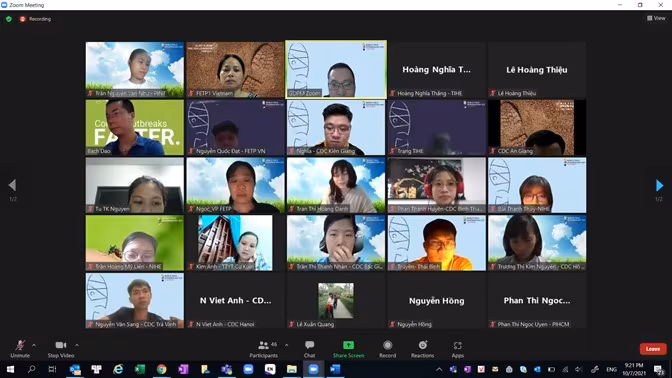This screenshot has height=378, width=672.
Task: Open Windows taskbar search
Action: pyautogui.click(x=31, y=369)
